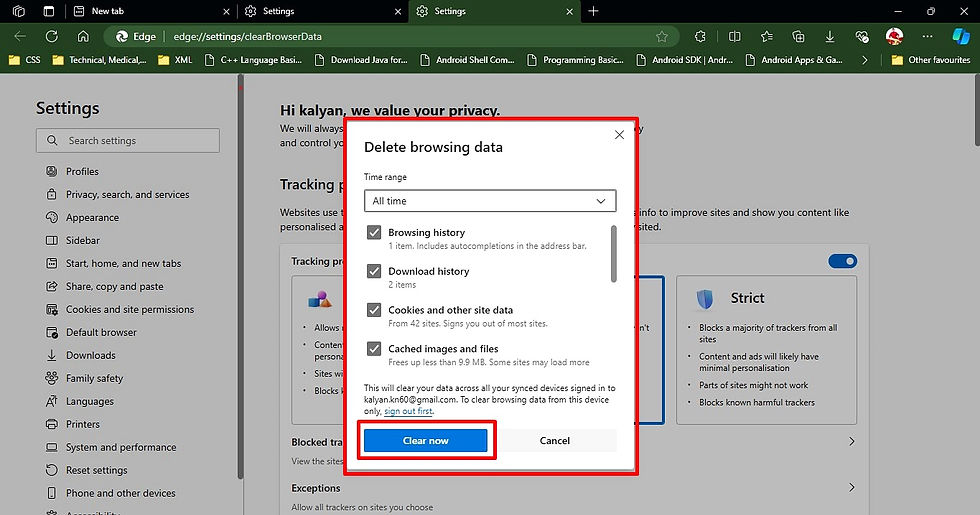Go to Home page icon
The image size is (980, 515).
coord(83,36)
